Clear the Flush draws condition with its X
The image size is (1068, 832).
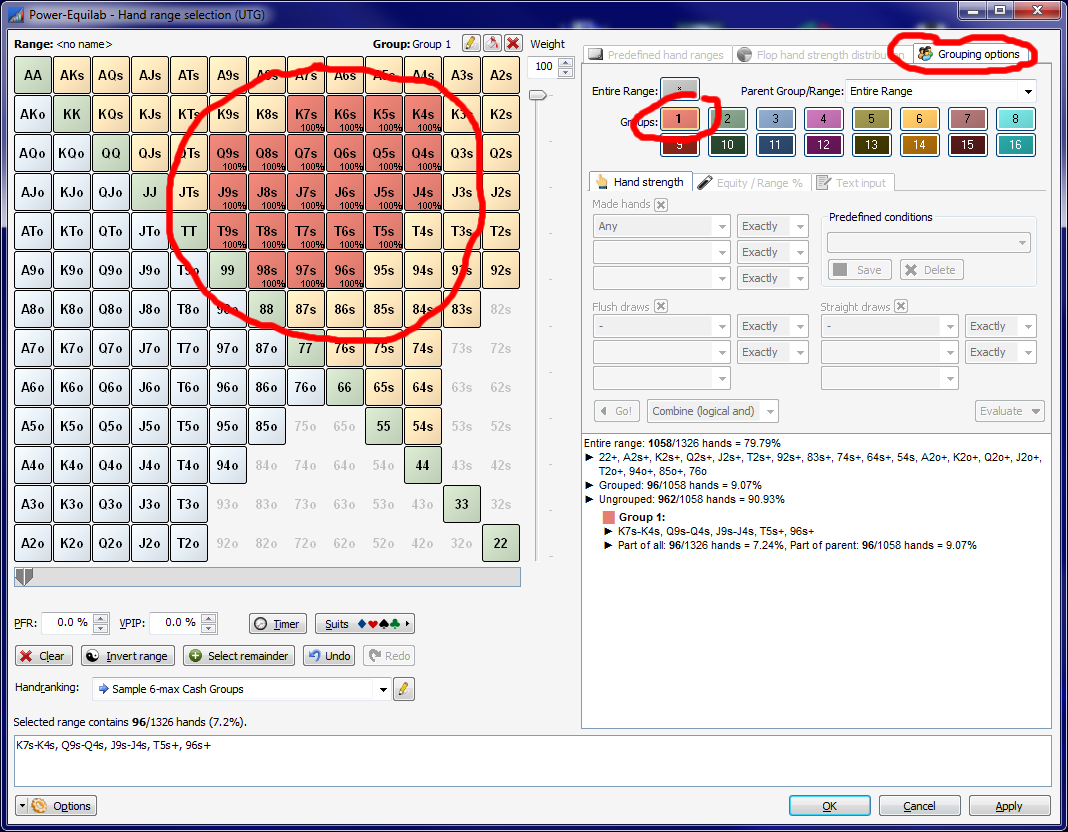coord(661,306)
